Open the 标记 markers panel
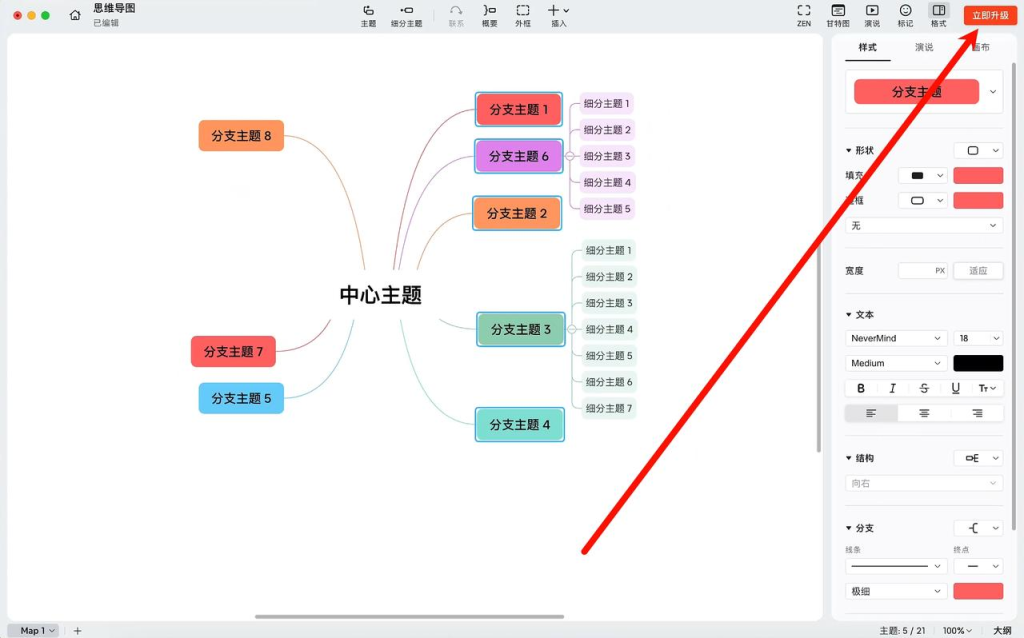 point(905,16)
